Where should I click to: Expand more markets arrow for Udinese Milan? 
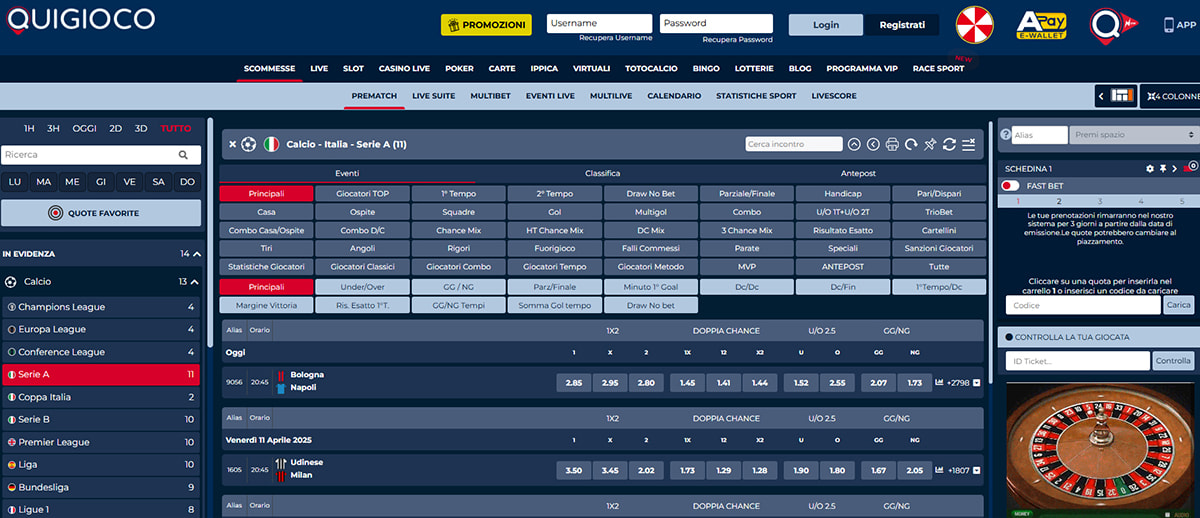pyautogui.click(x=976, y=469)
